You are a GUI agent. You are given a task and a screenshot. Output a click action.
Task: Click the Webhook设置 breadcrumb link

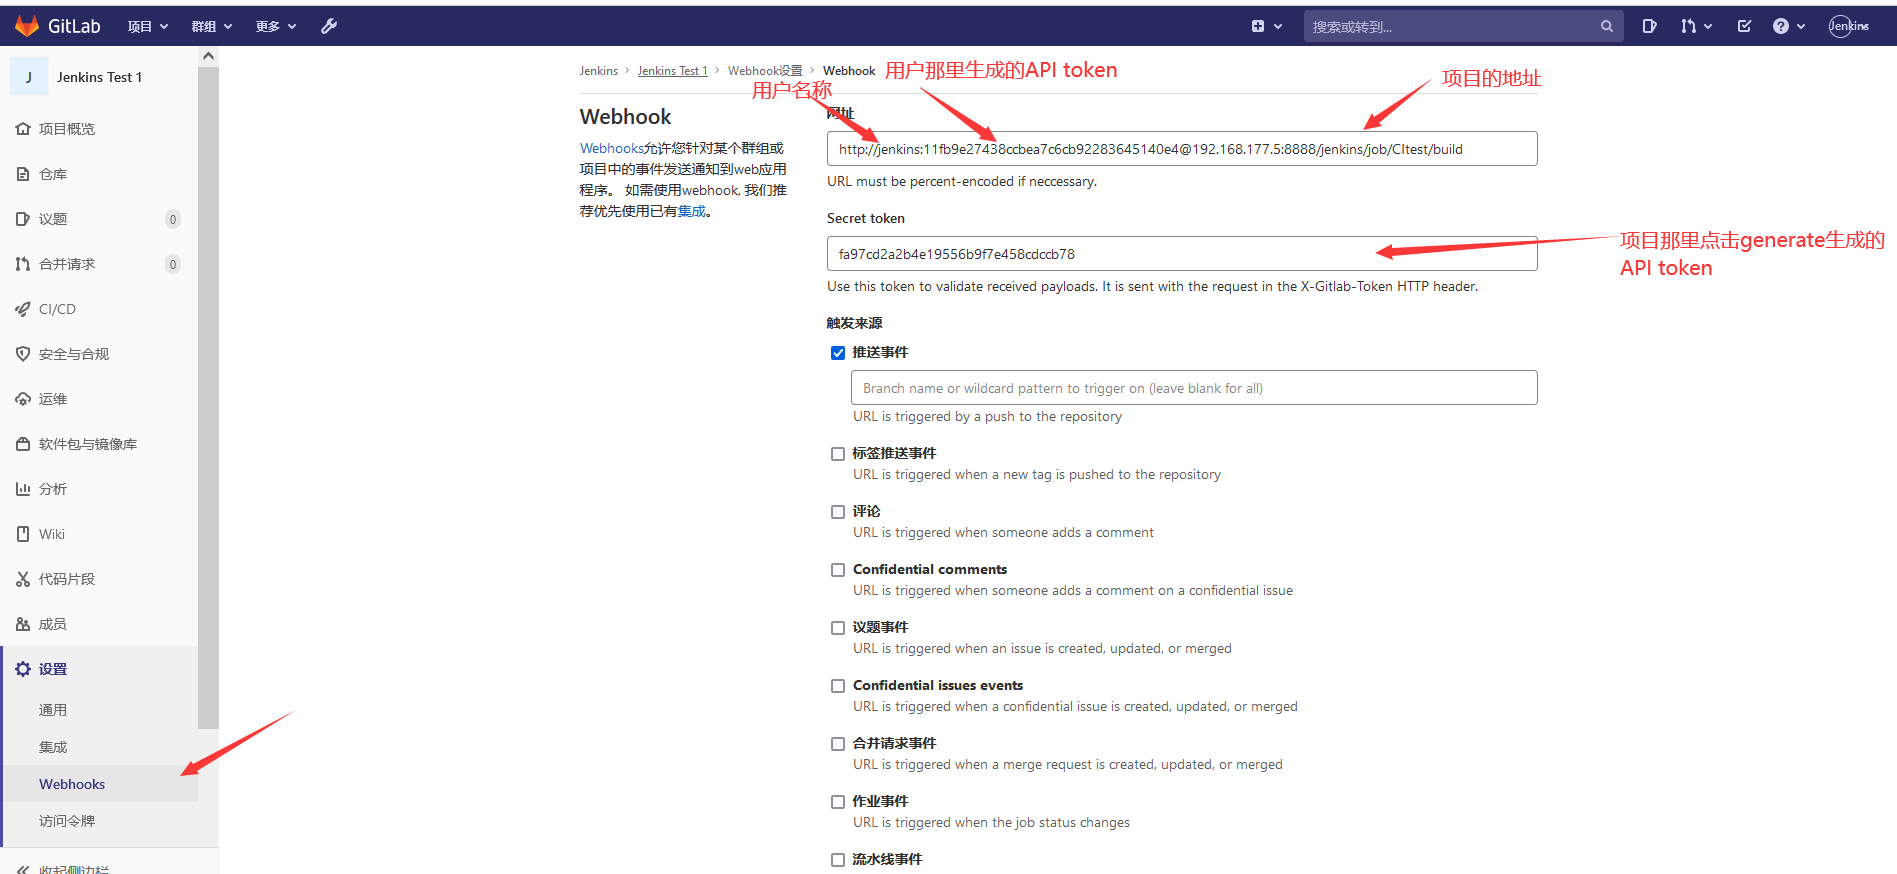[765, 71]
